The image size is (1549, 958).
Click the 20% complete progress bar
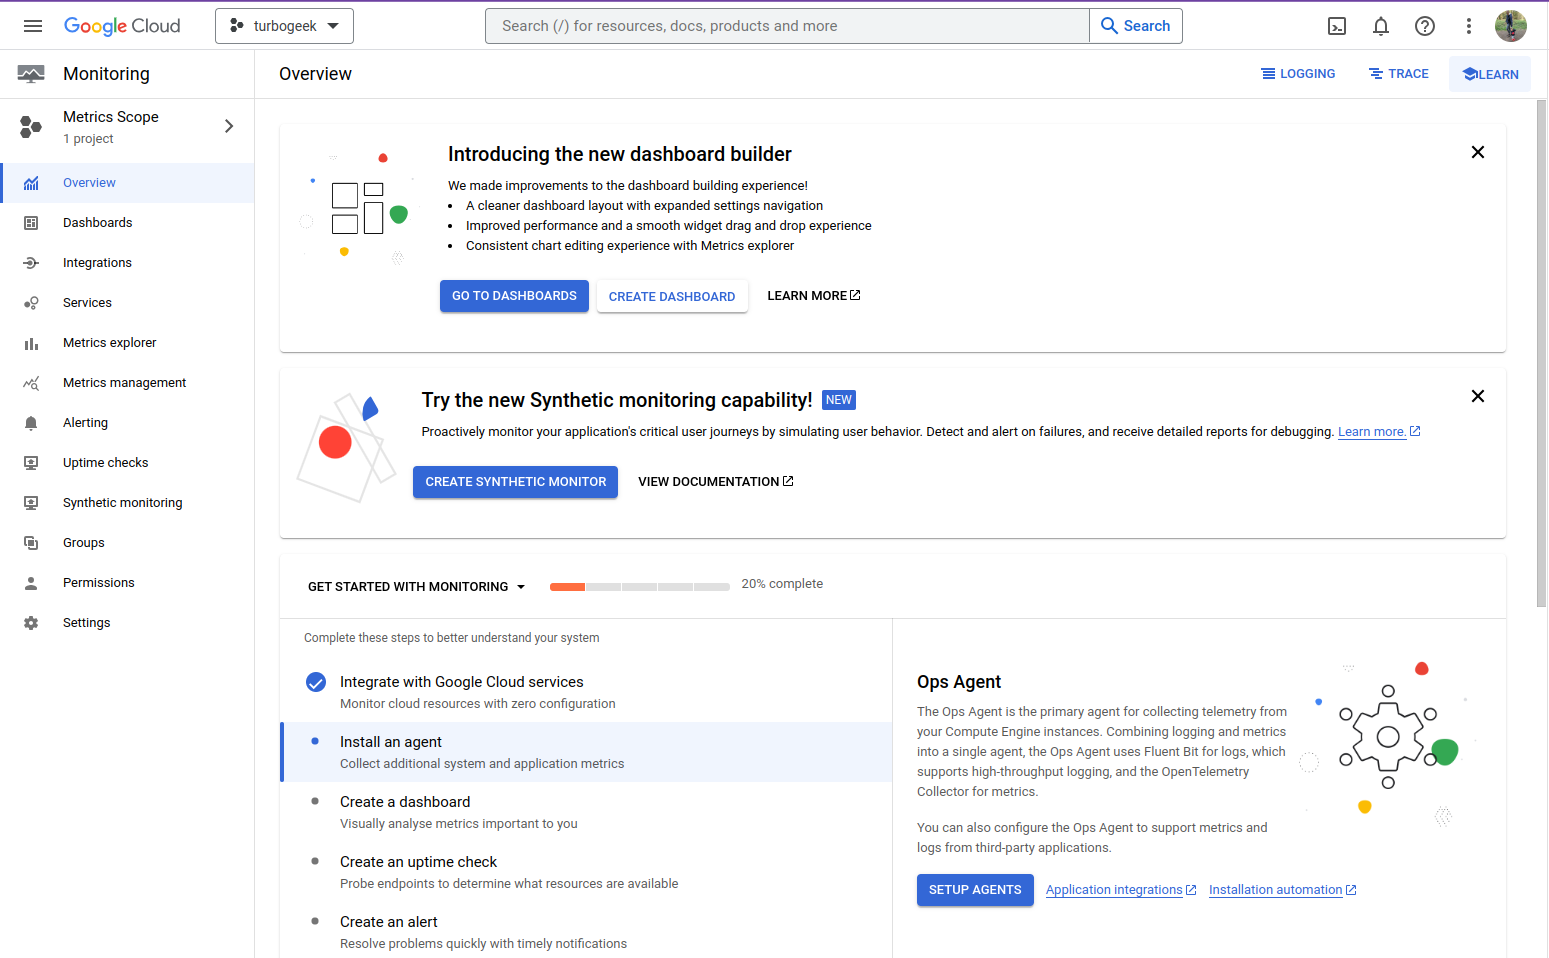tap(639, 587)
